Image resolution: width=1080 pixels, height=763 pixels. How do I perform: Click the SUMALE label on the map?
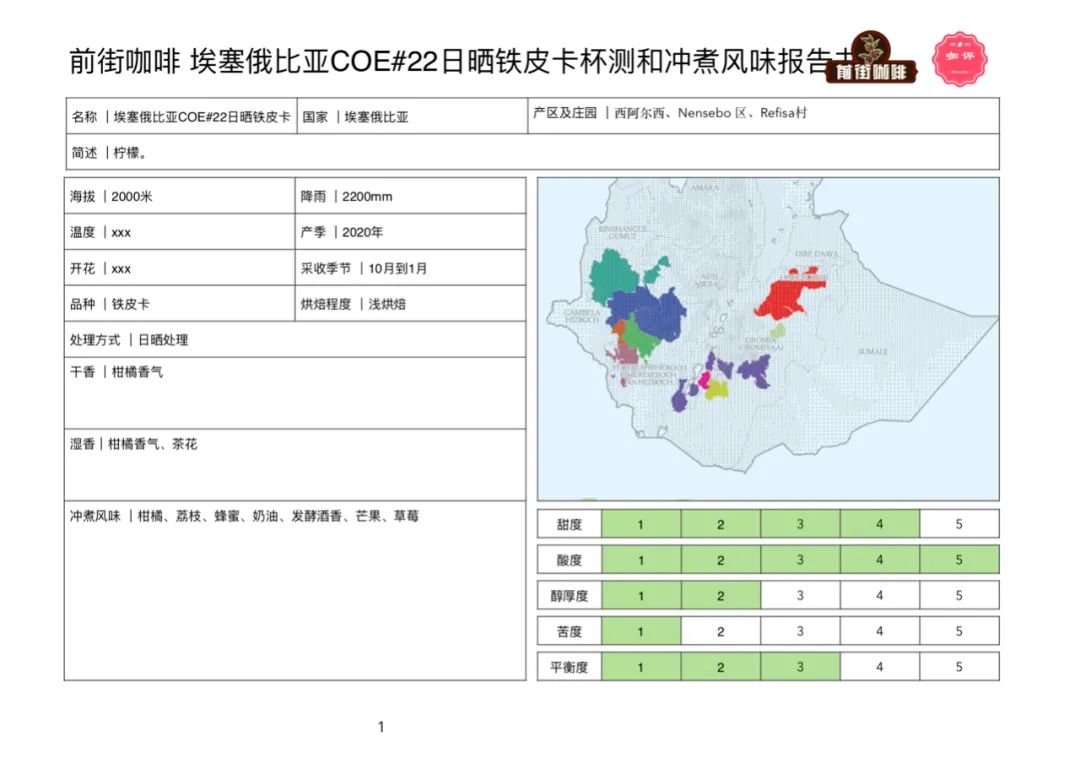point(873,352)
